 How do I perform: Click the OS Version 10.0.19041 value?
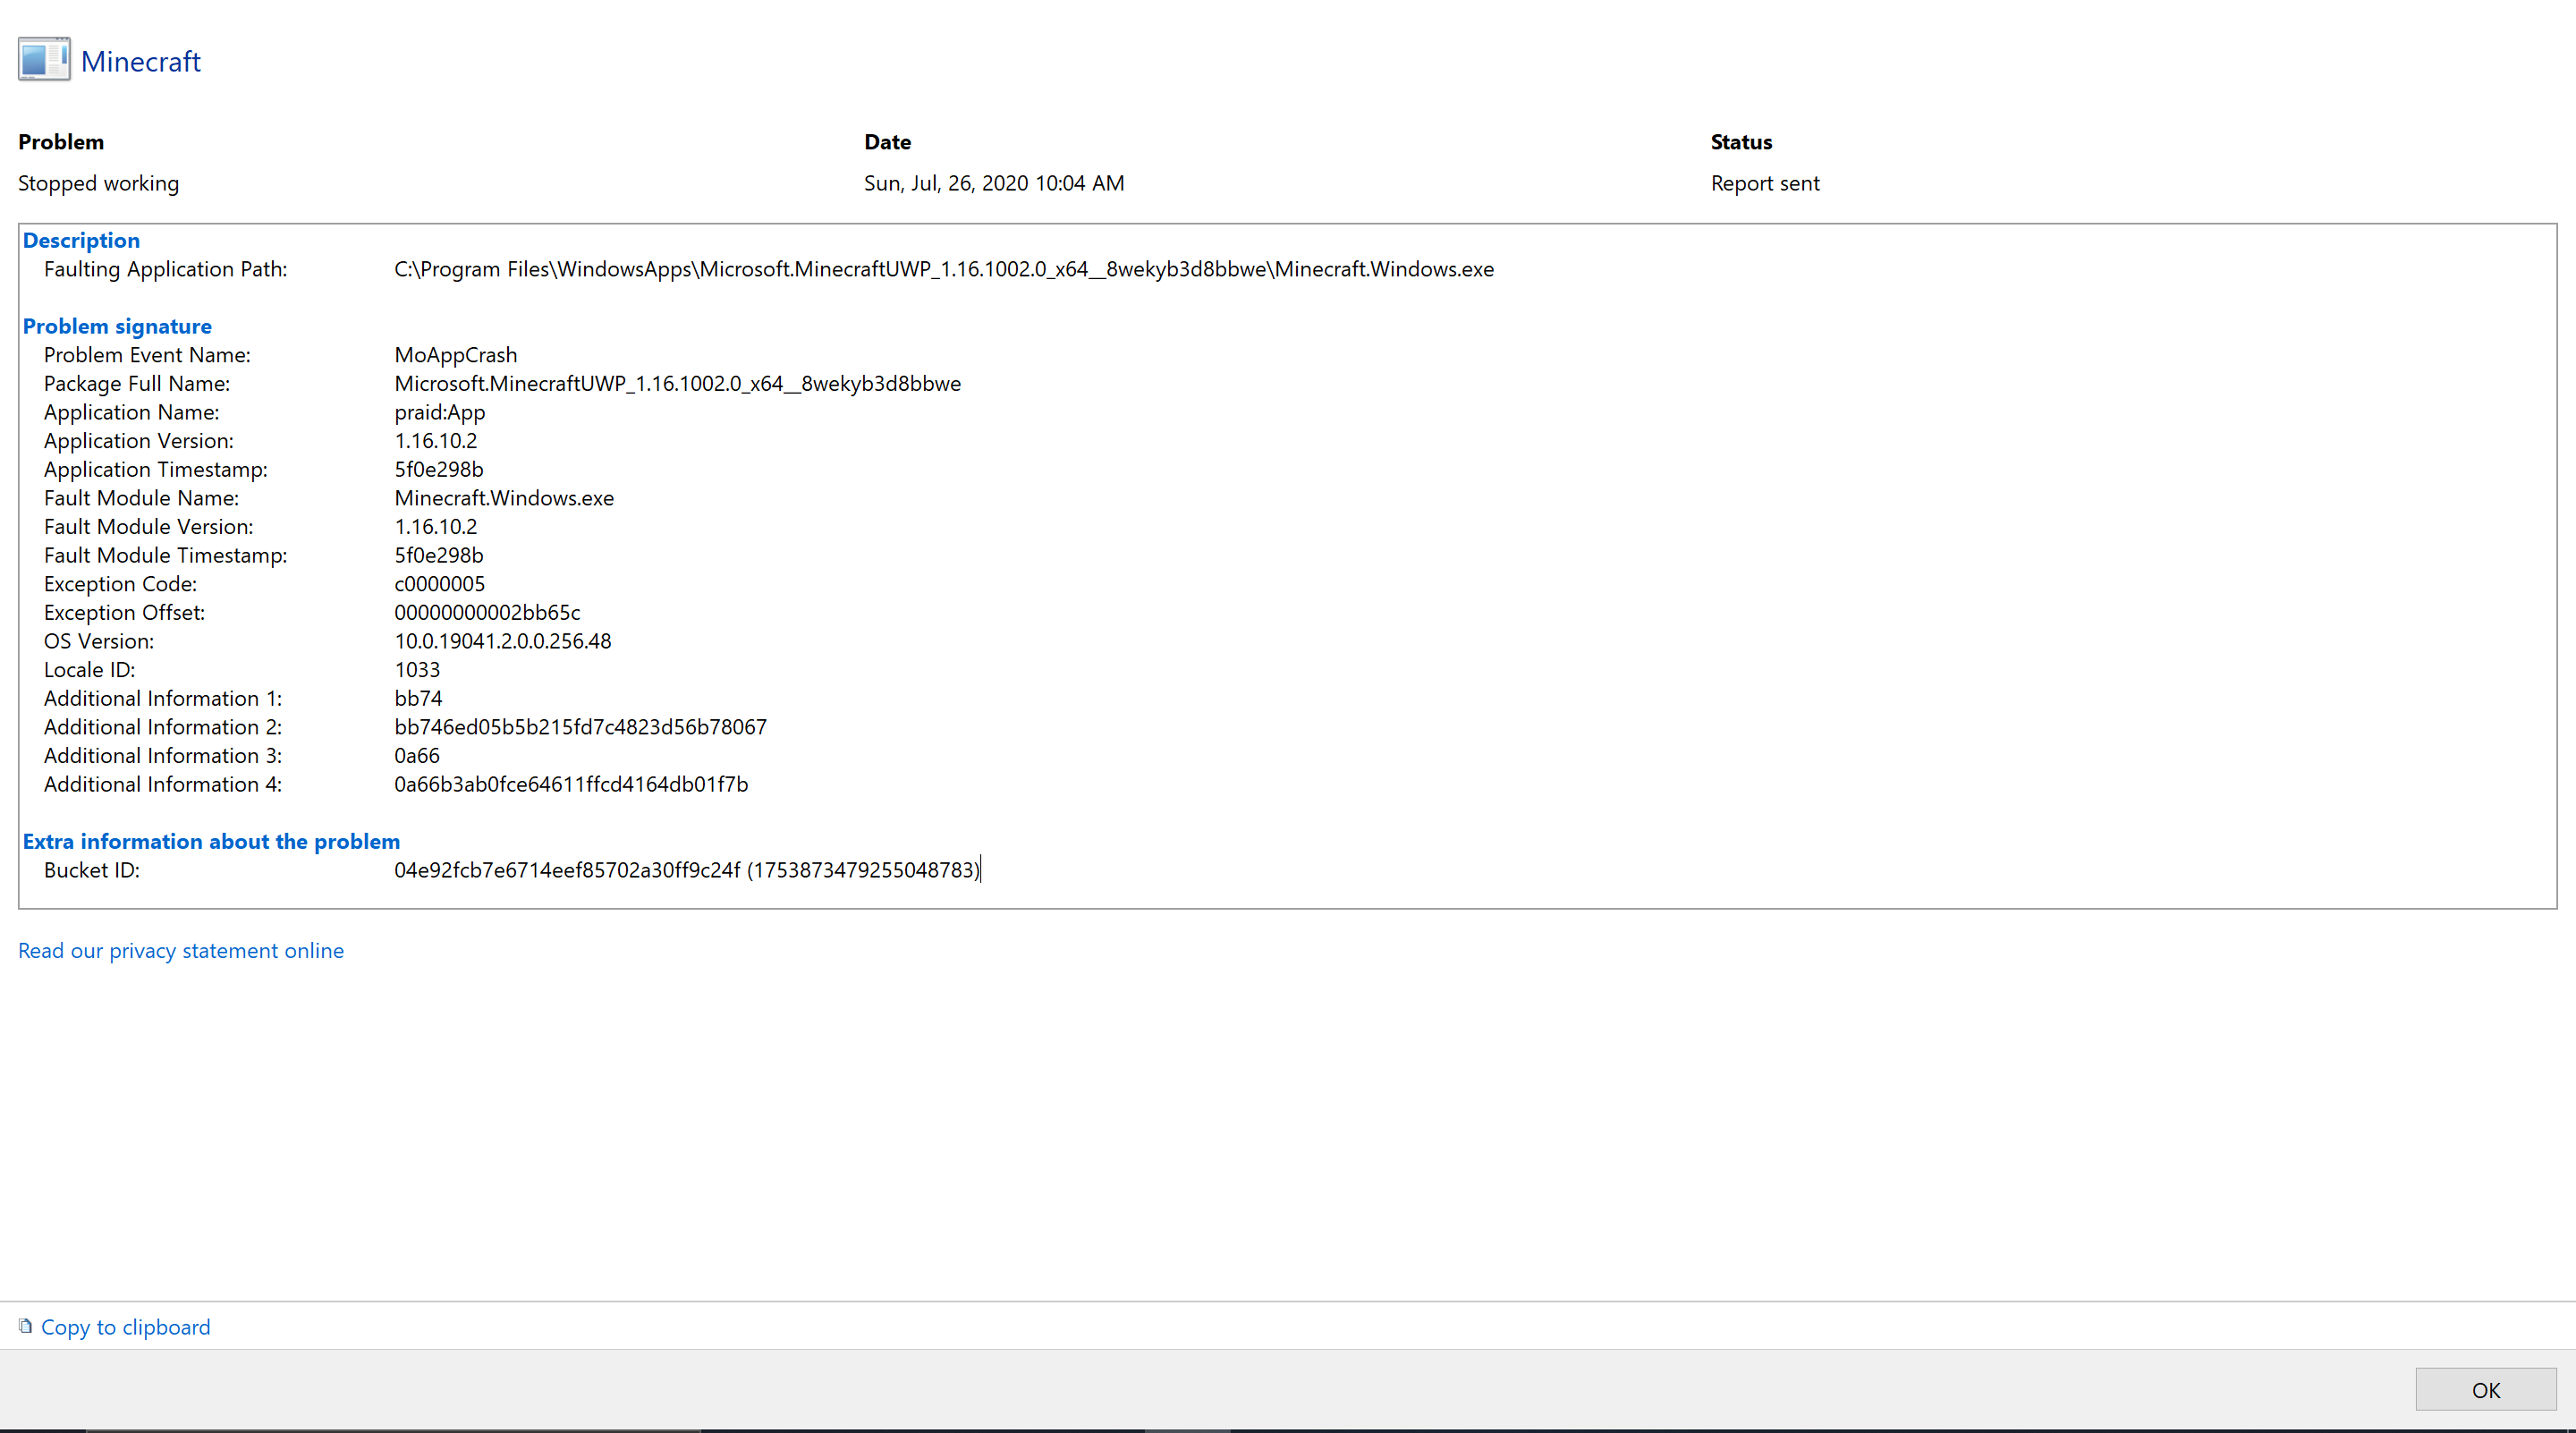tap(502, 641)
